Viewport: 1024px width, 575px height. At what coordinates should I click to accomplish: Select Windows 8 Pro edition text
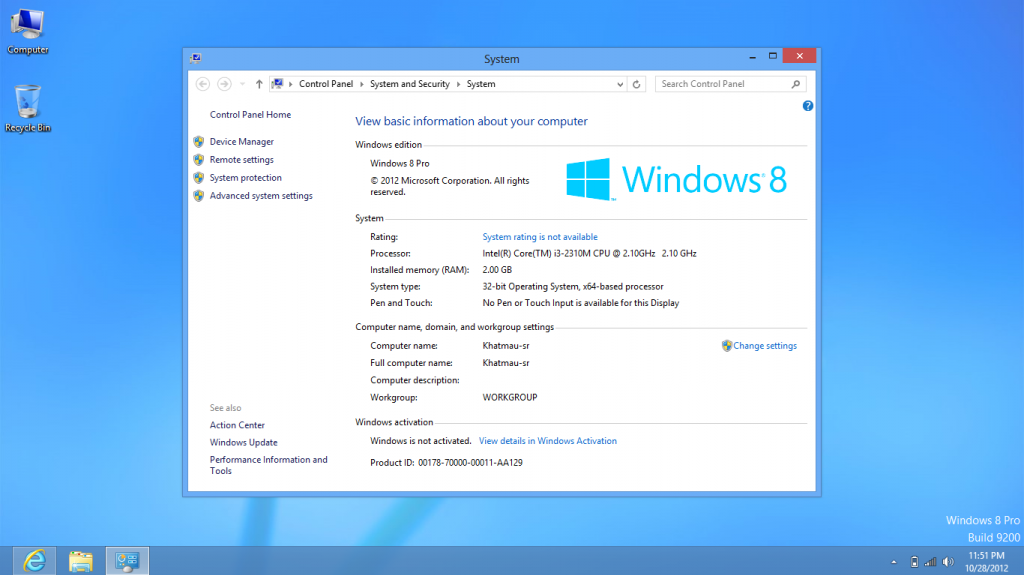(x=400, y=163)
